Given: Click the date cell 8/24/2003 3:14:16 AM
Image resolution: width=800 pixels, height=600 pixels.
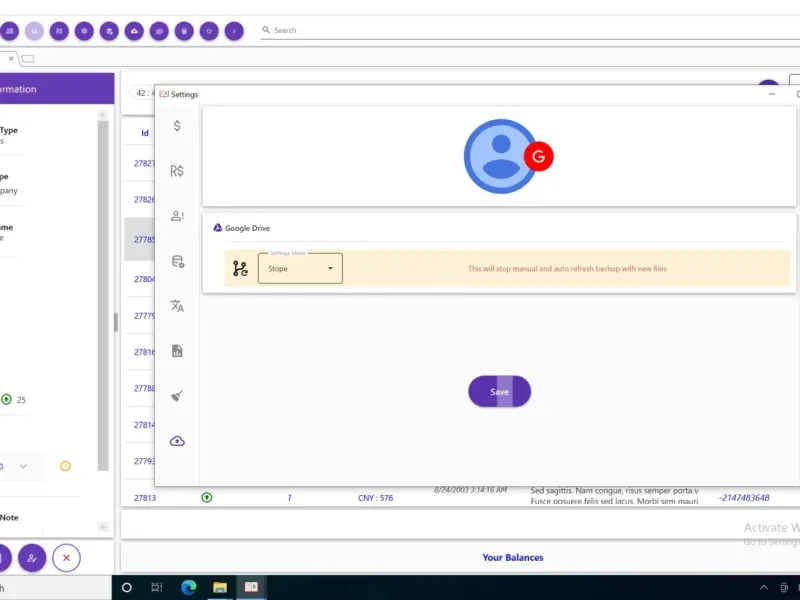Looking at the screenshot, I should click(x=470, y=490).
